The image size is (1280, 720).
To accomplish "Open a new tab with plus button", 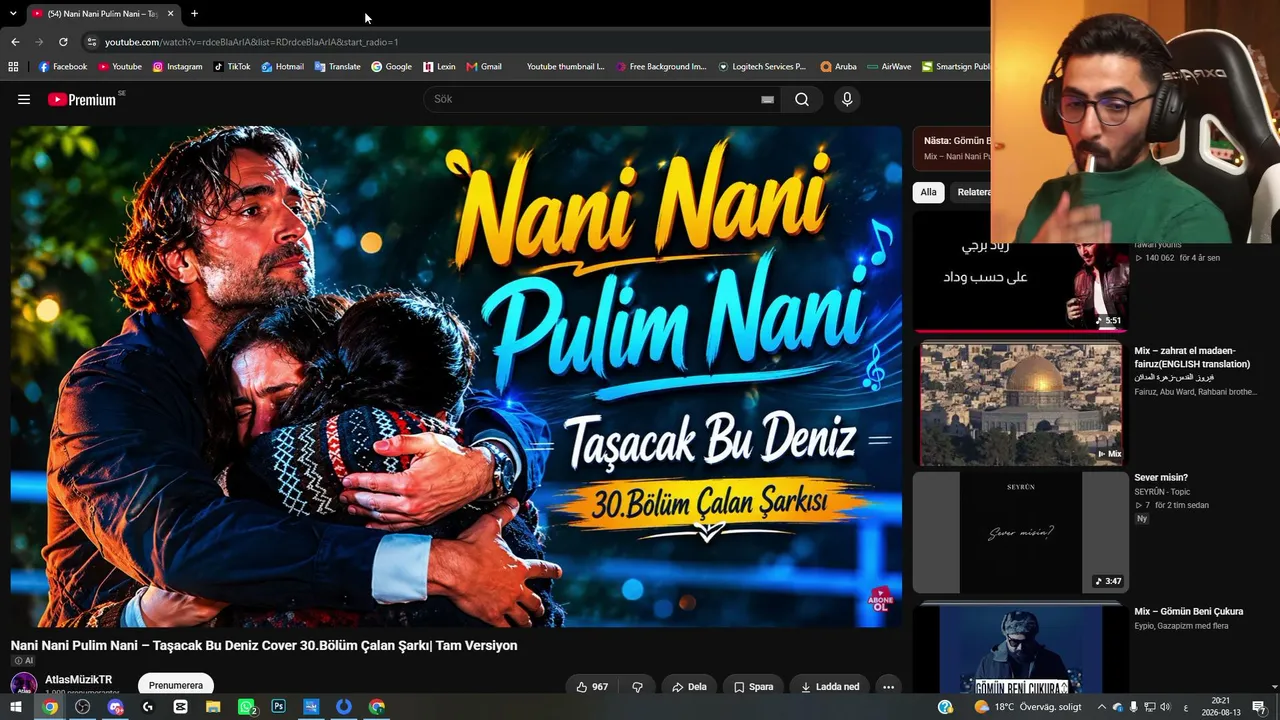I will click(x=194, y=13).
